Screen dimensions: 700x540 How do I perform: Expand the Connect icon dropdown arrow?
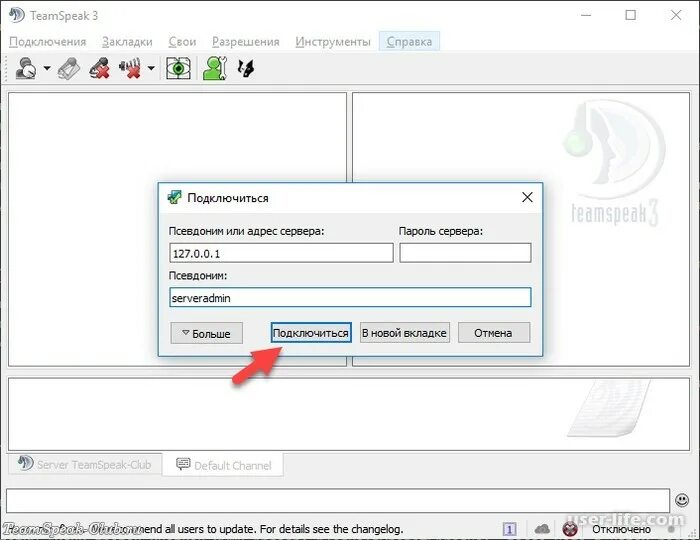coord(47,68)
